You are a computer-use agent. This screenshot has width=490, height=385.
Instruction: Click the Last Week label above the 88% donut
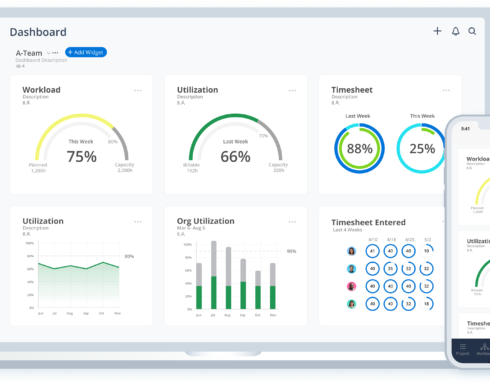click(358, 116)
